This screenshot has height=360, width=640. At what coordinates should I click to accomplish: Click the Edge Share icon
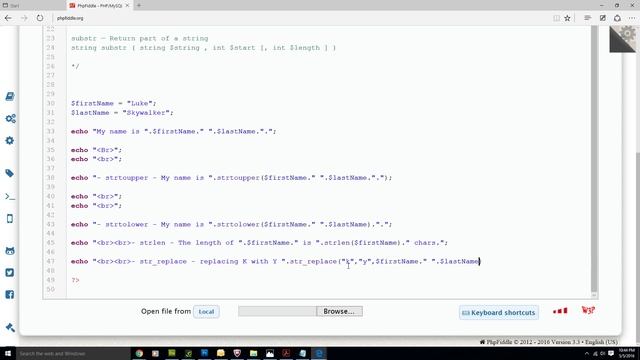(x=617, y=18)
